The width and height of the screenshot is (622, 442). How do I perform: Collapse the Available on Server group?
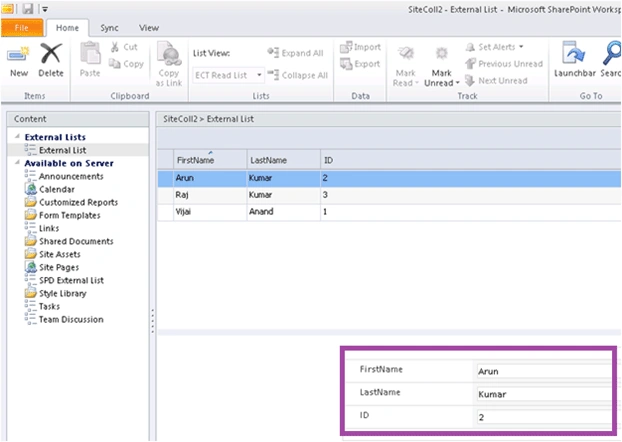coord(17,163)
